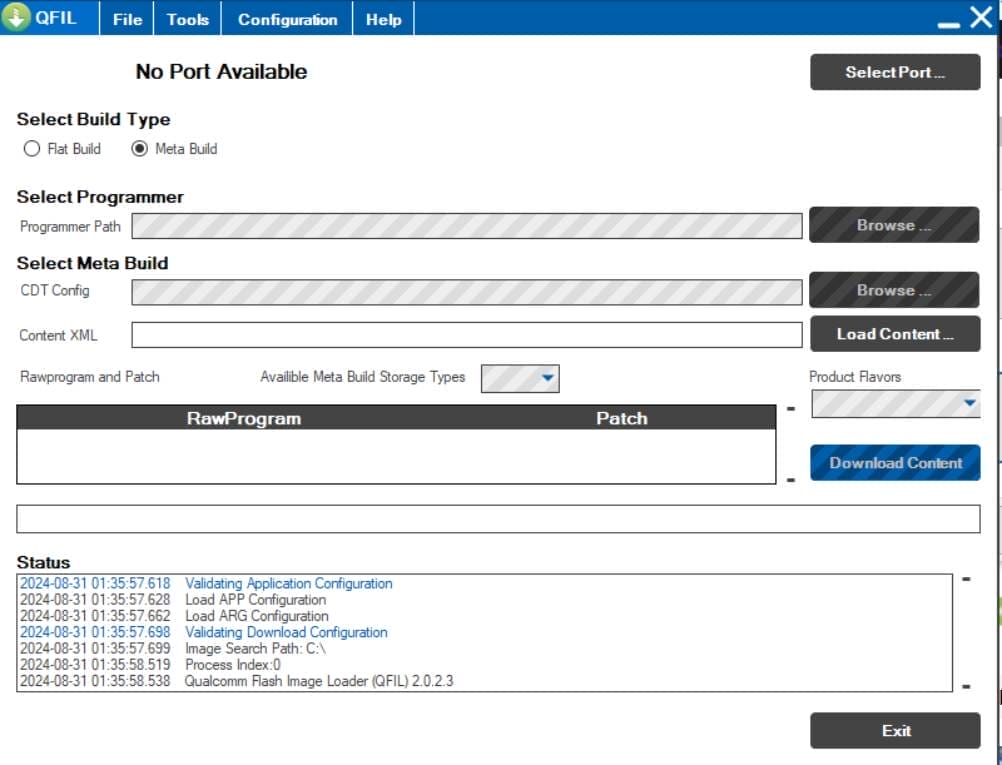Click Browse next to Programmer Path

pyautogui.click(x=893, y=226)
